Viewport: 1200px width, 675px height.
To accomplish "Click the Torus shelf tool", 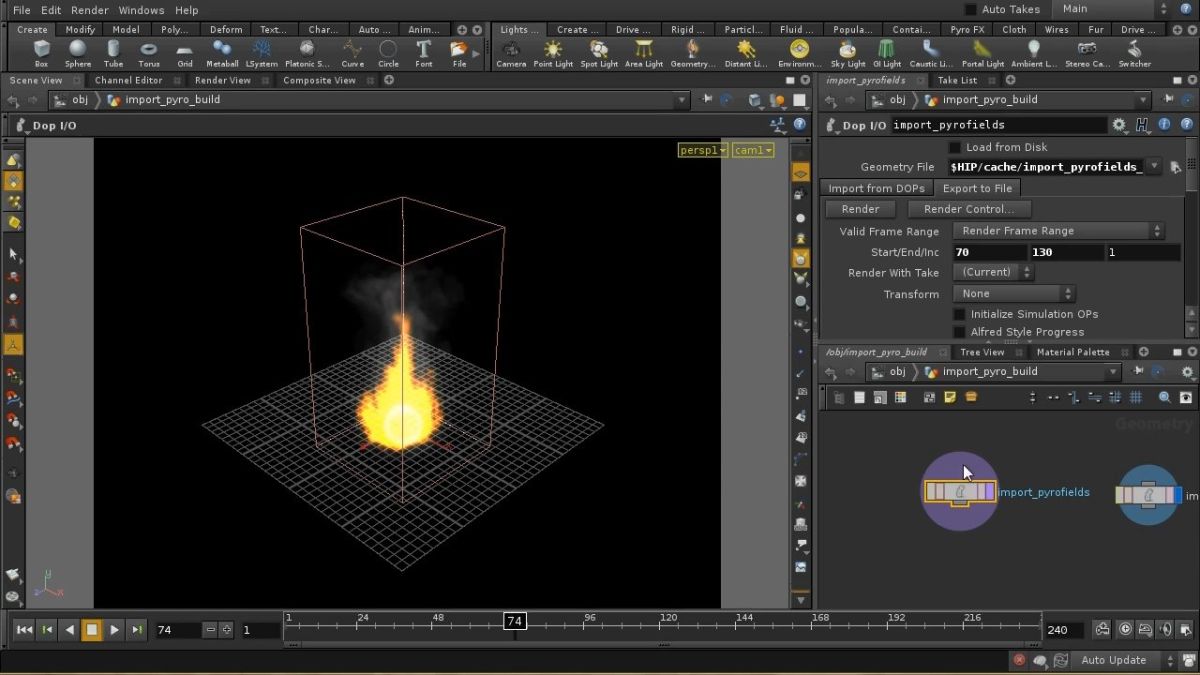I will [x=149, y=52].
